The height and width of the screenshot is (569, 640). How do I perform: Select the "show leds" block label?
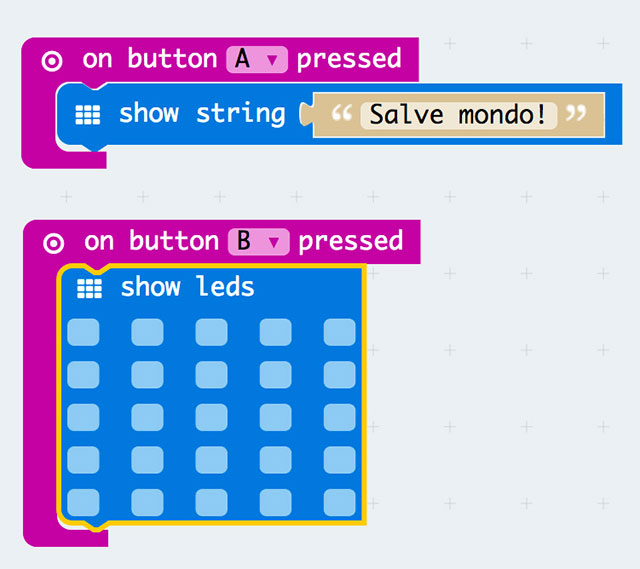187,288
